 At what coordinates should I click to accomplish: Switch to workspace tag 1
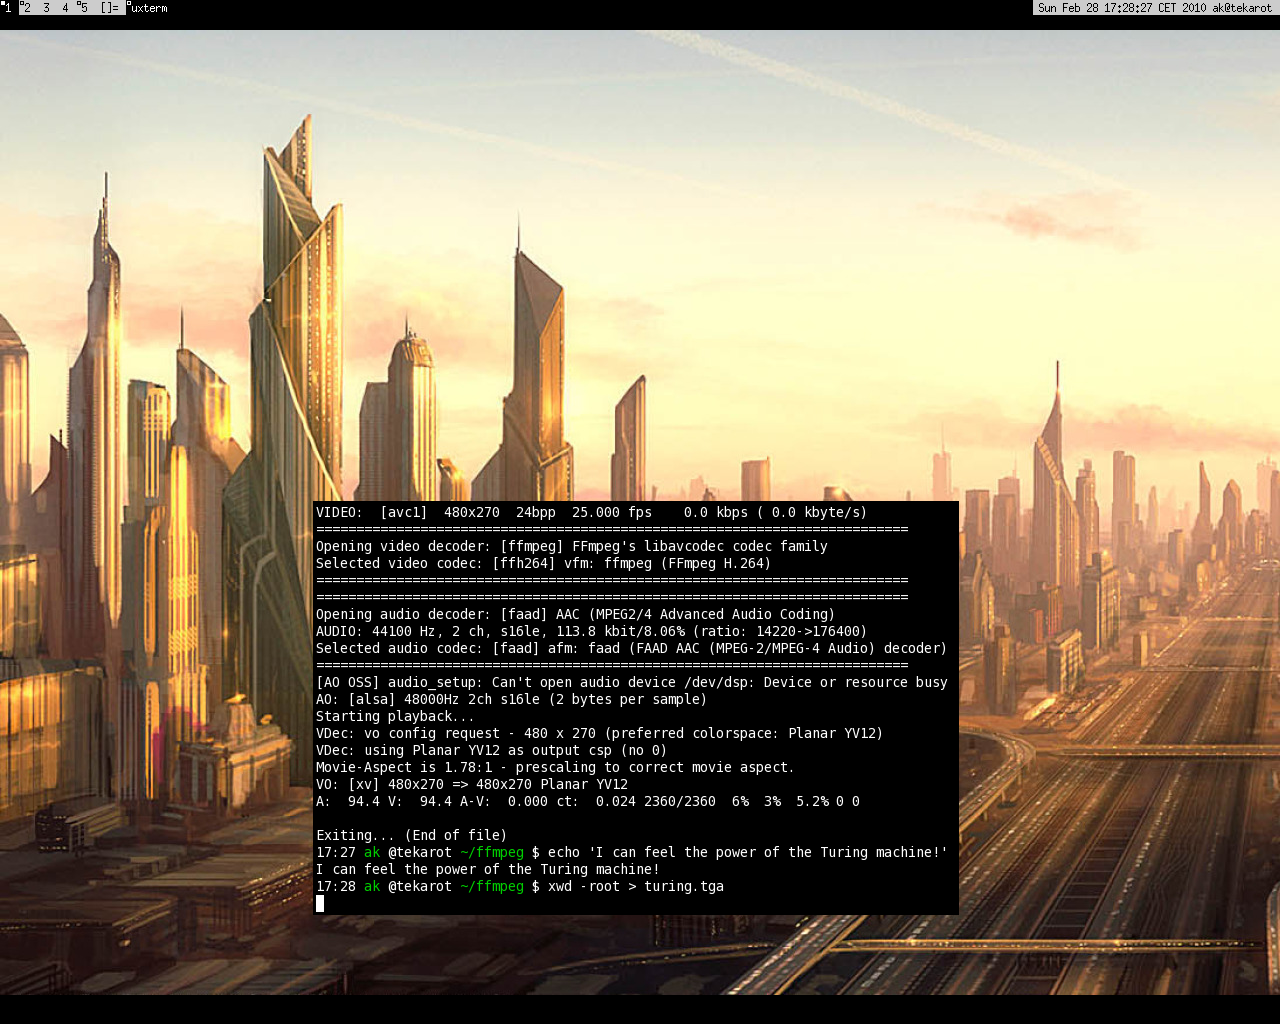pos(8,7)
